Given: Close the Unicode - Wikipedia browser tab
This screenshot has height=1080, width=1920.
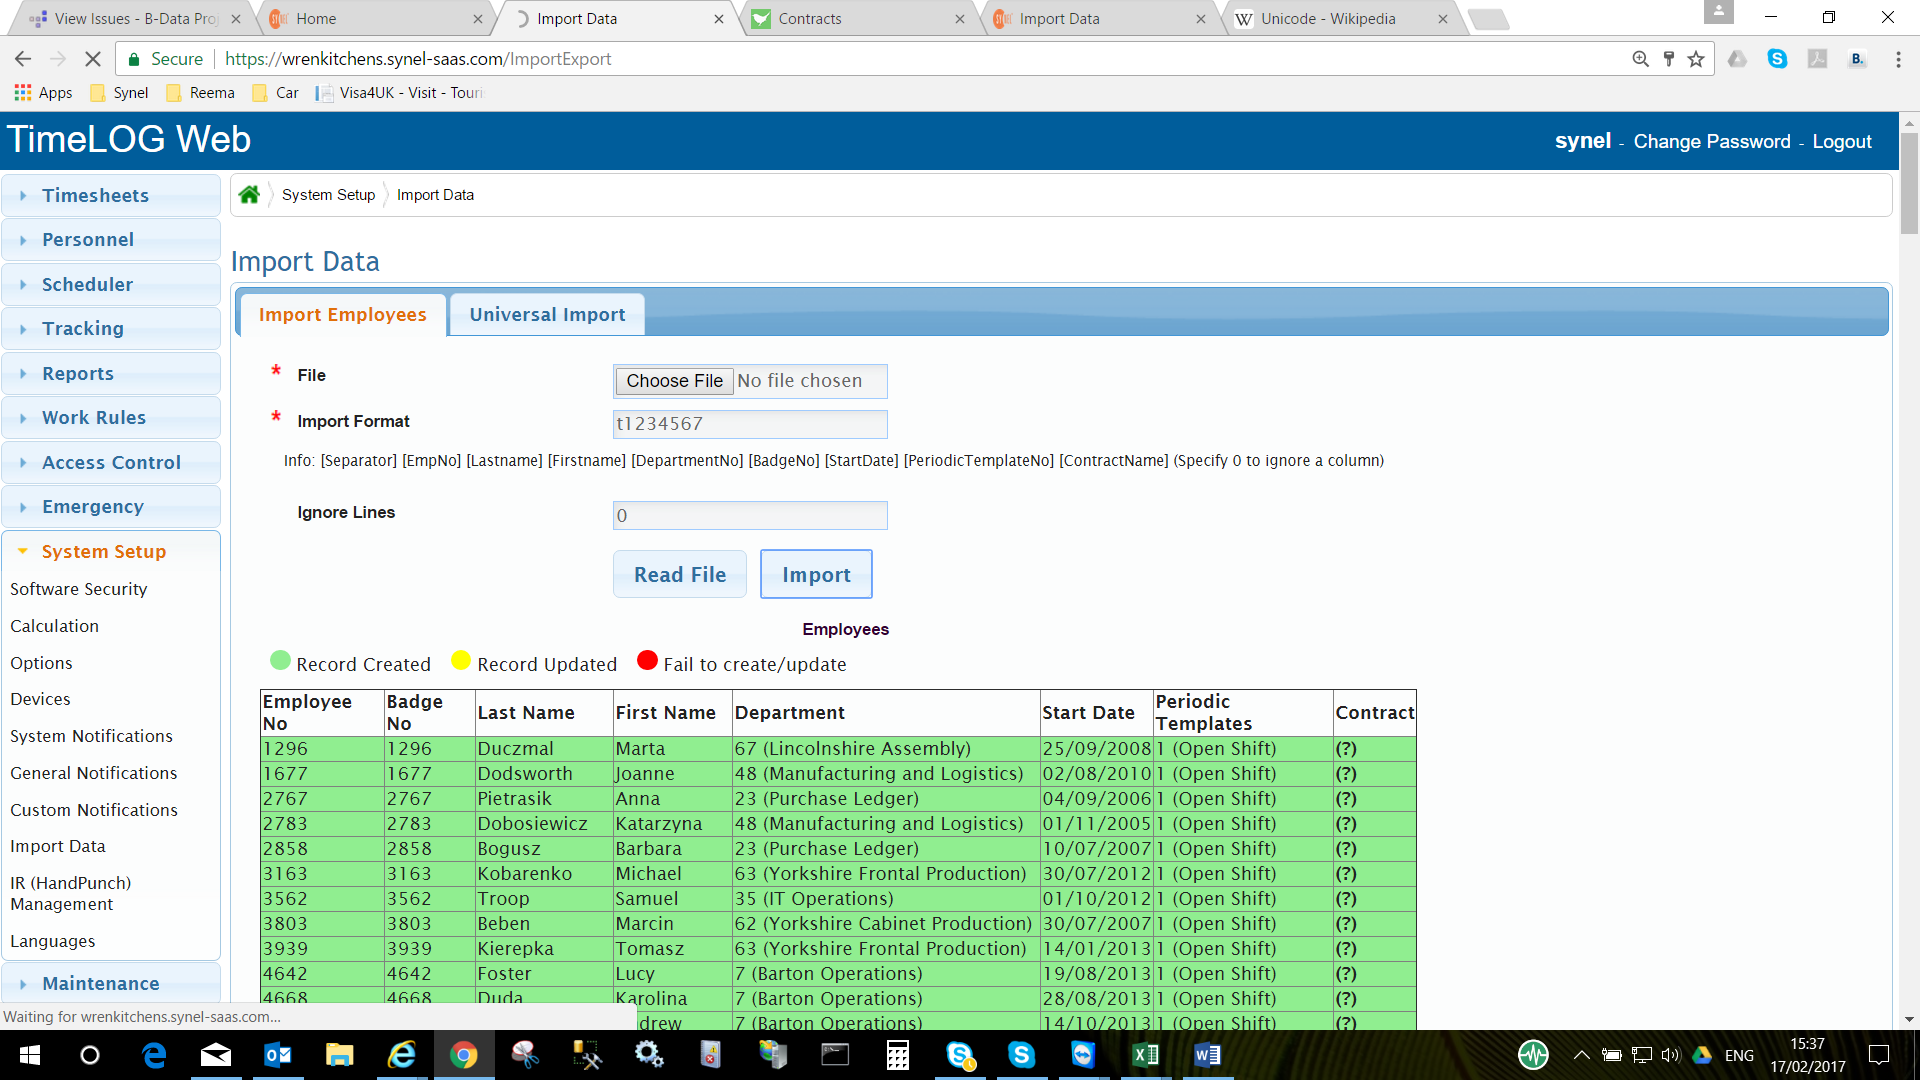Looking at the screenshot, I should point(1442,19).
